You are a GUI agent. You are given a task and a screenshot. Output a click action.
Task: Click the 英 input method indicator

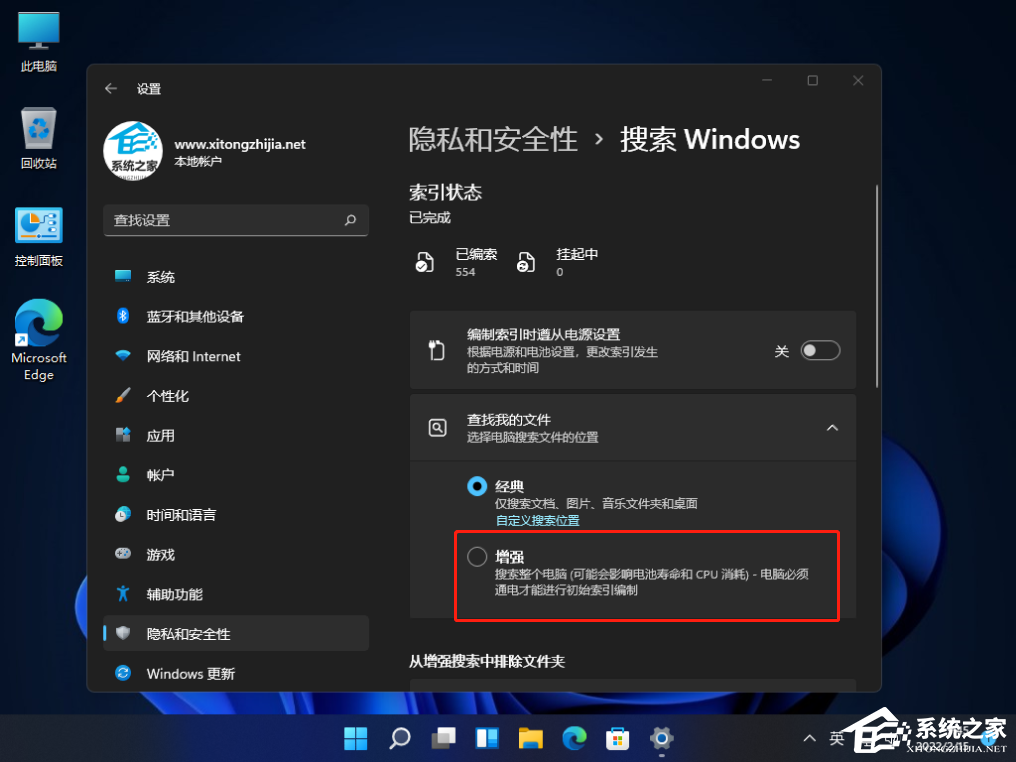(837, 738)
